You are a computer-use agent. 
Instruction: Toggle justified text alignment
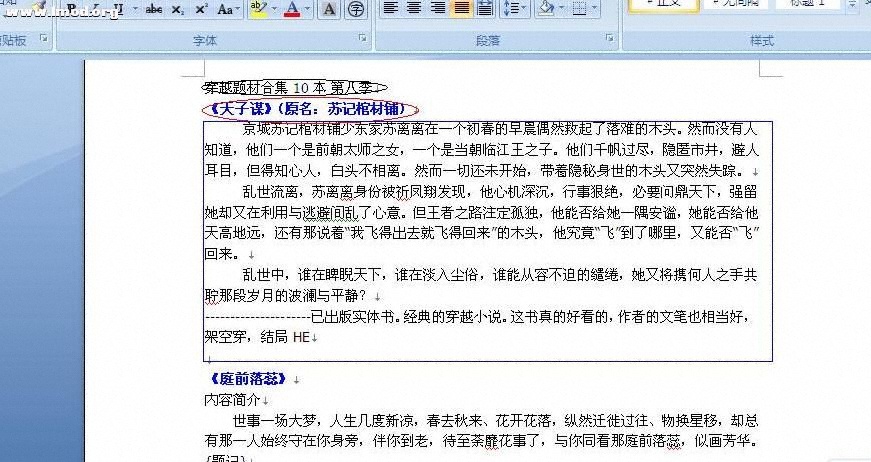point(461,8)
